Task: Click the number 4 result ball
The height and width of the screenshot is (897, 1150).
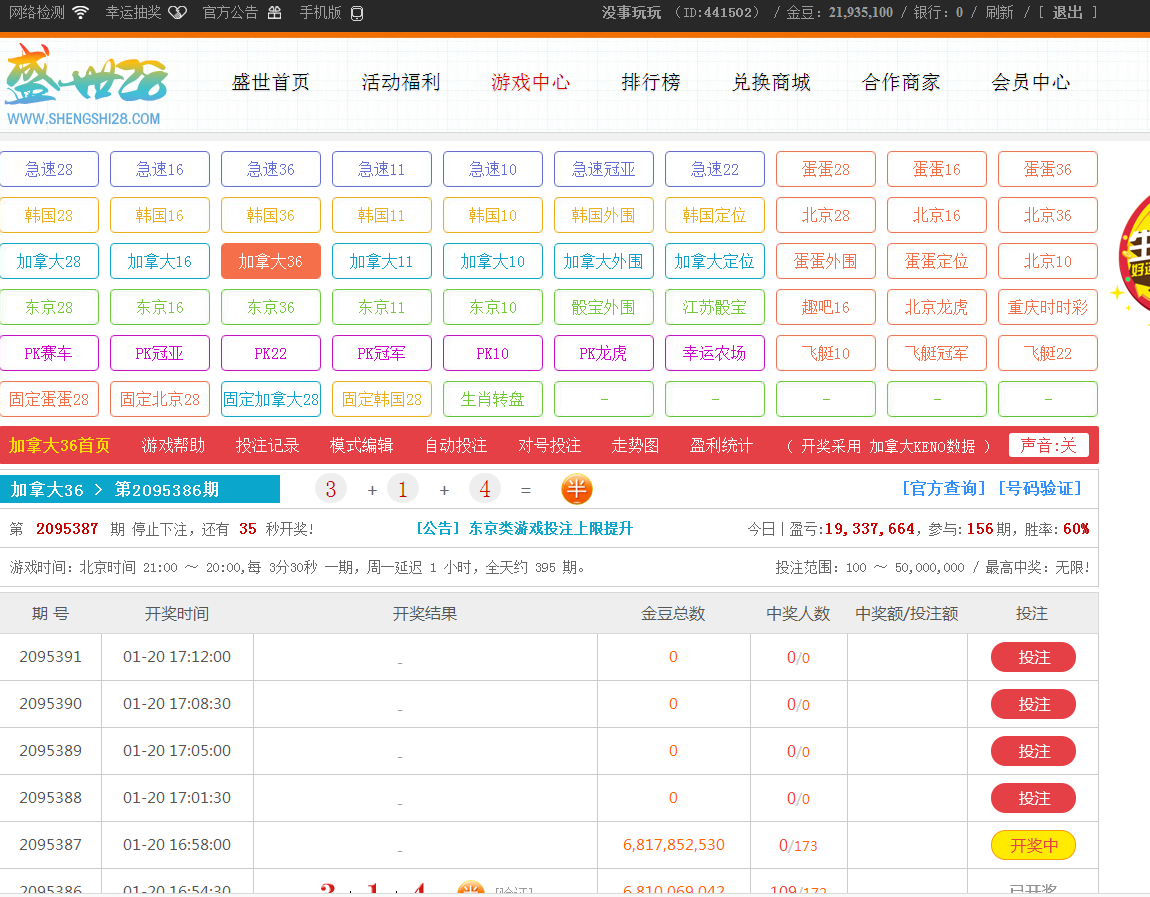Action: coord(485,489)
